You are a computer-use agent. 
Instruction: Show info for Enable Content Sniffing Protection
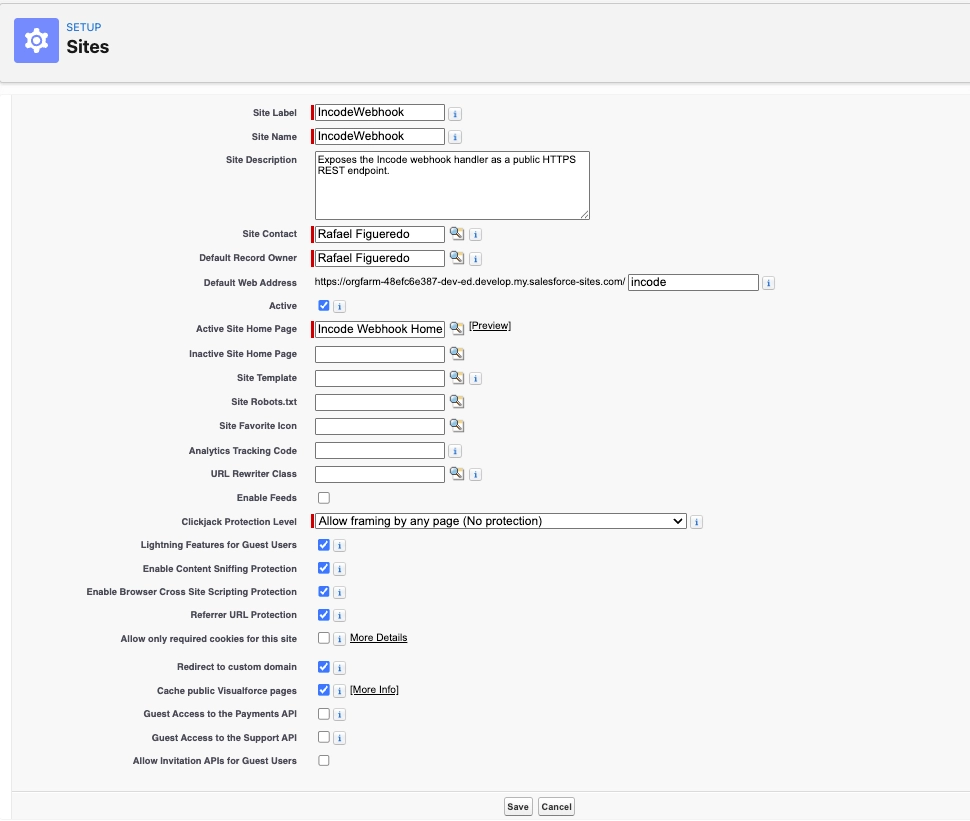coord(339,570)
